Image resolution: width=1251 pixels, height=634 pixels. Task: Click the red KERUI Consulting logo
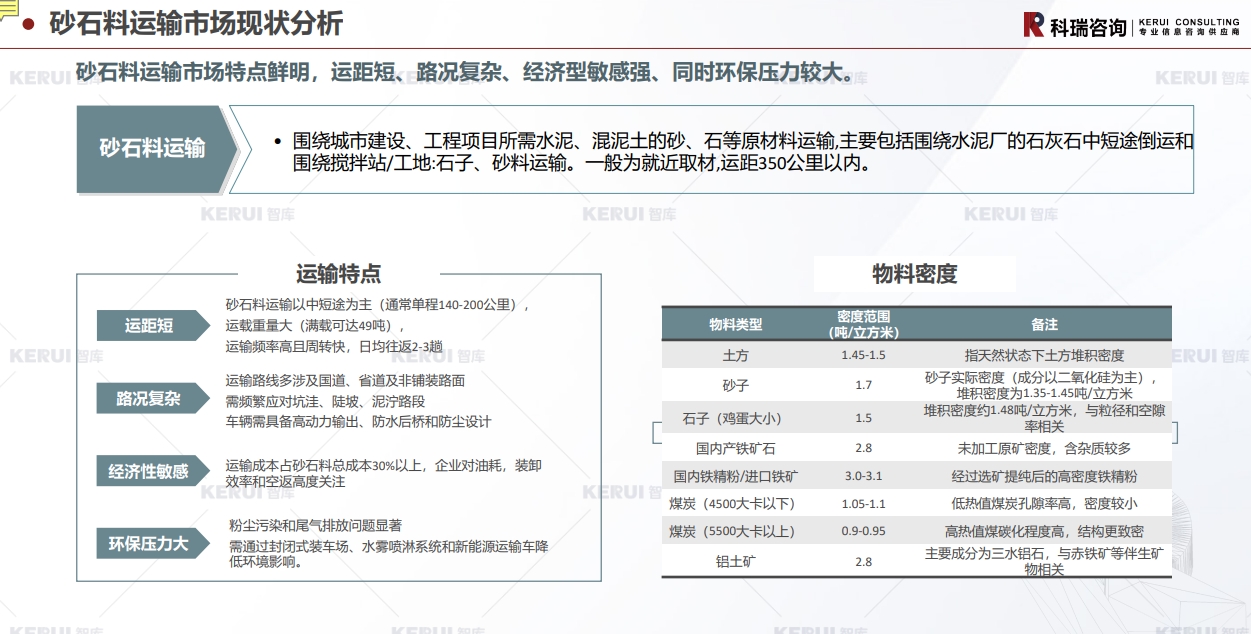[x=1034, y=25]
